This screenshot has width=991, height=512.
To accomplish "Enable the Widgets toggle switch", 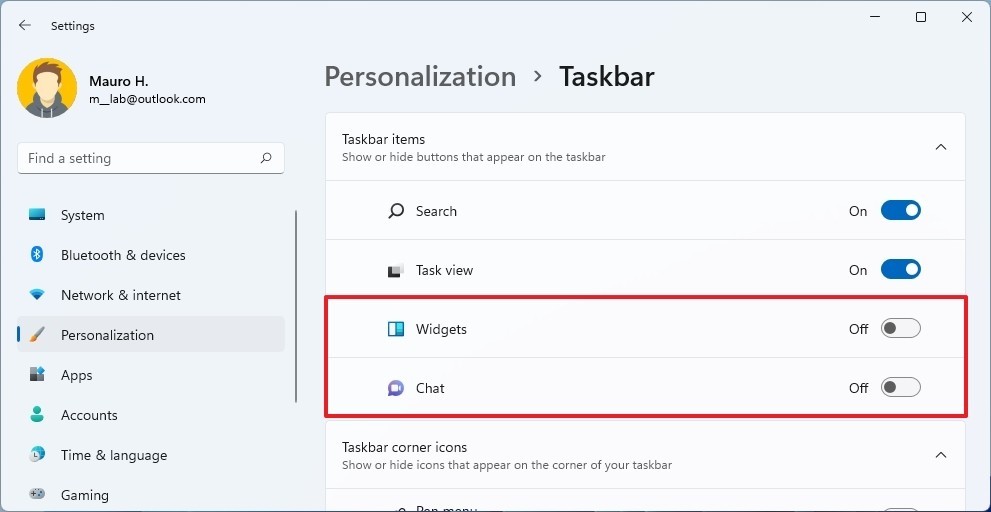I will click(900, 329).
